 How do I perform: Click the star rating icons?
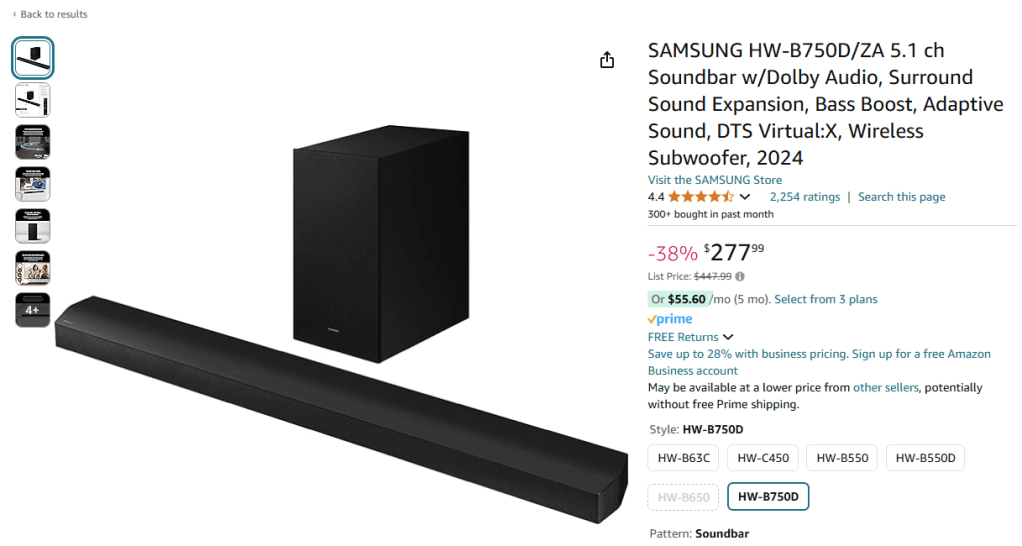pyautogui.click(x=701, y=197)
